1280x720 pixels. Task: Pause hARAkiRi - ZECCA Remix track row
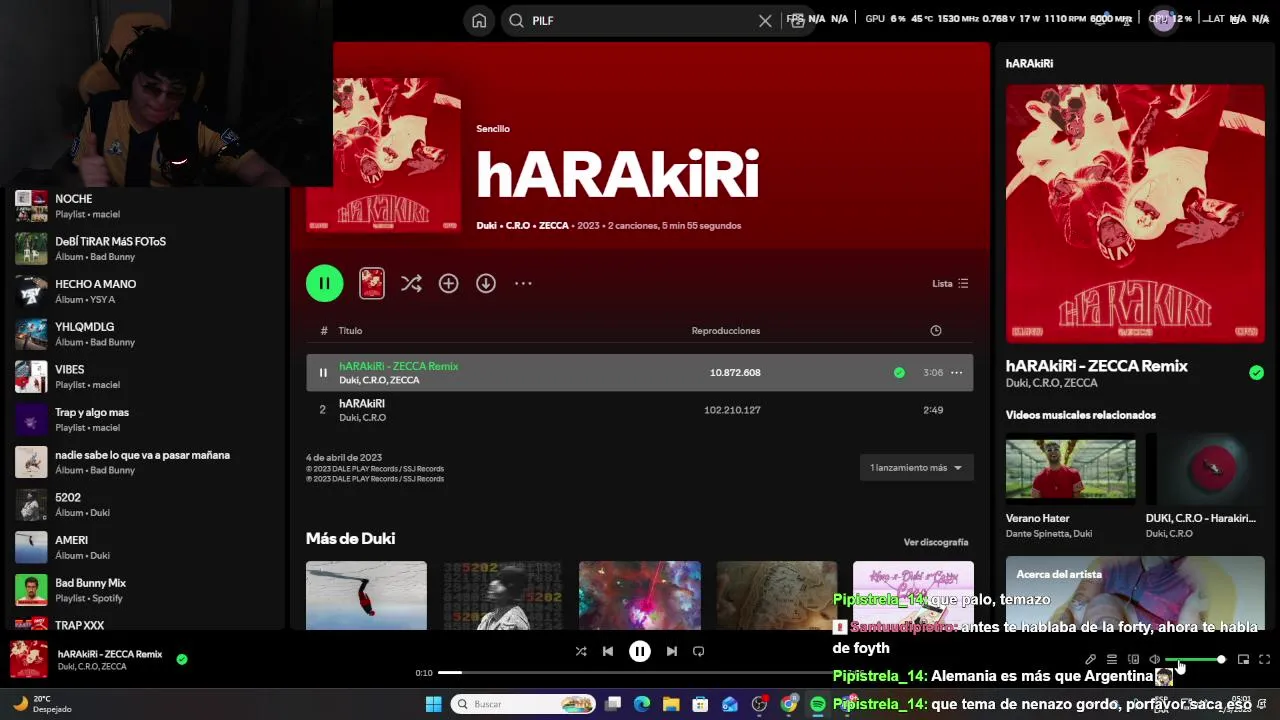[x=323, y=372]
